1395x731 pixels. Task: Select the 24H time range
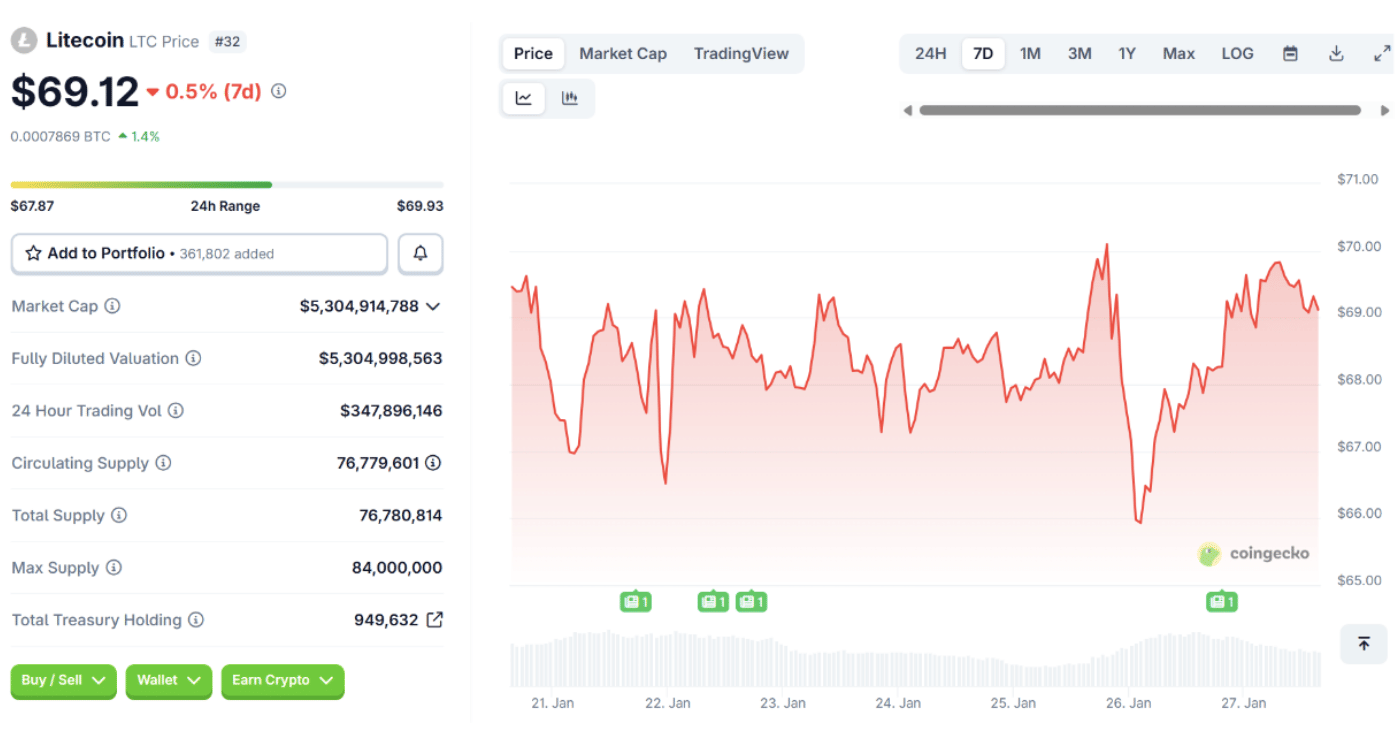coord(930,54)
